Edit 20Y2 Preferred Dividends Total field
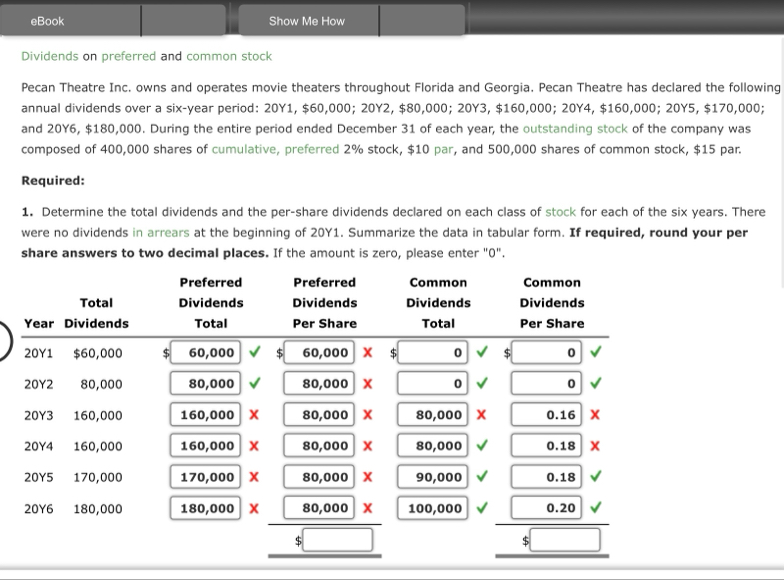Screen dimensions: 784x580 [205, 384]
